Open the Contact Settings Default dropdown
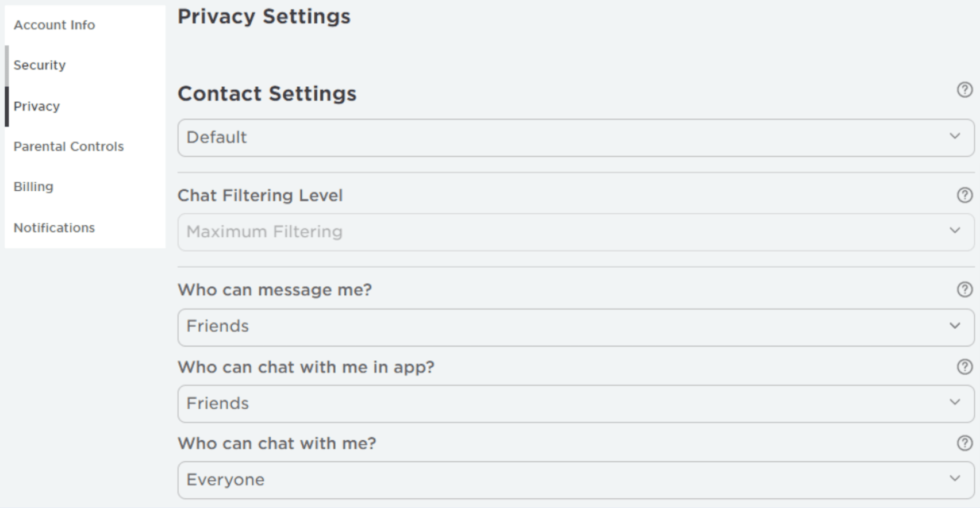980x508 pixels. pyautogui.click(x=575, y=137)
